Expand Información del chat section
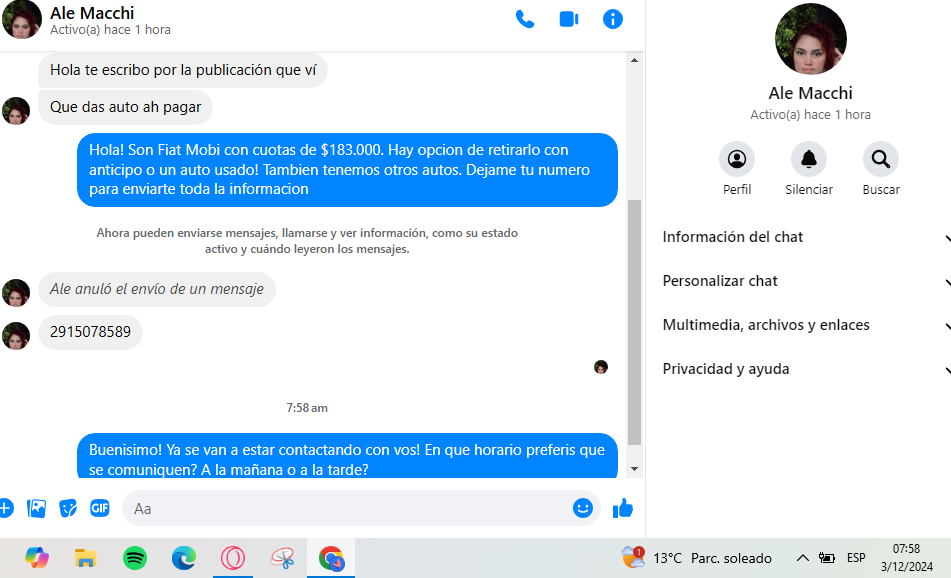Image resolution: width=951 pixels, height=578 pixels. [x=807, y=237]
